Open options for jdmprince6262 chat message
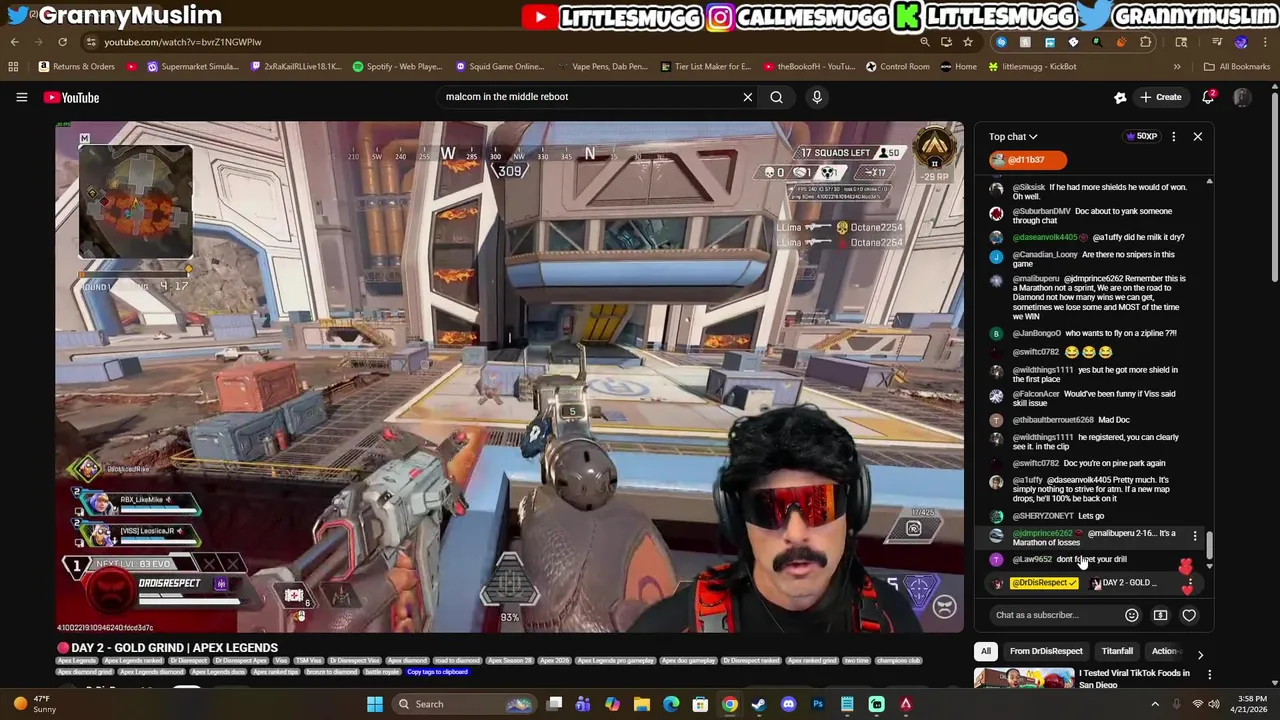This screenshot has width=1280, height=720. coord(1194,537)
